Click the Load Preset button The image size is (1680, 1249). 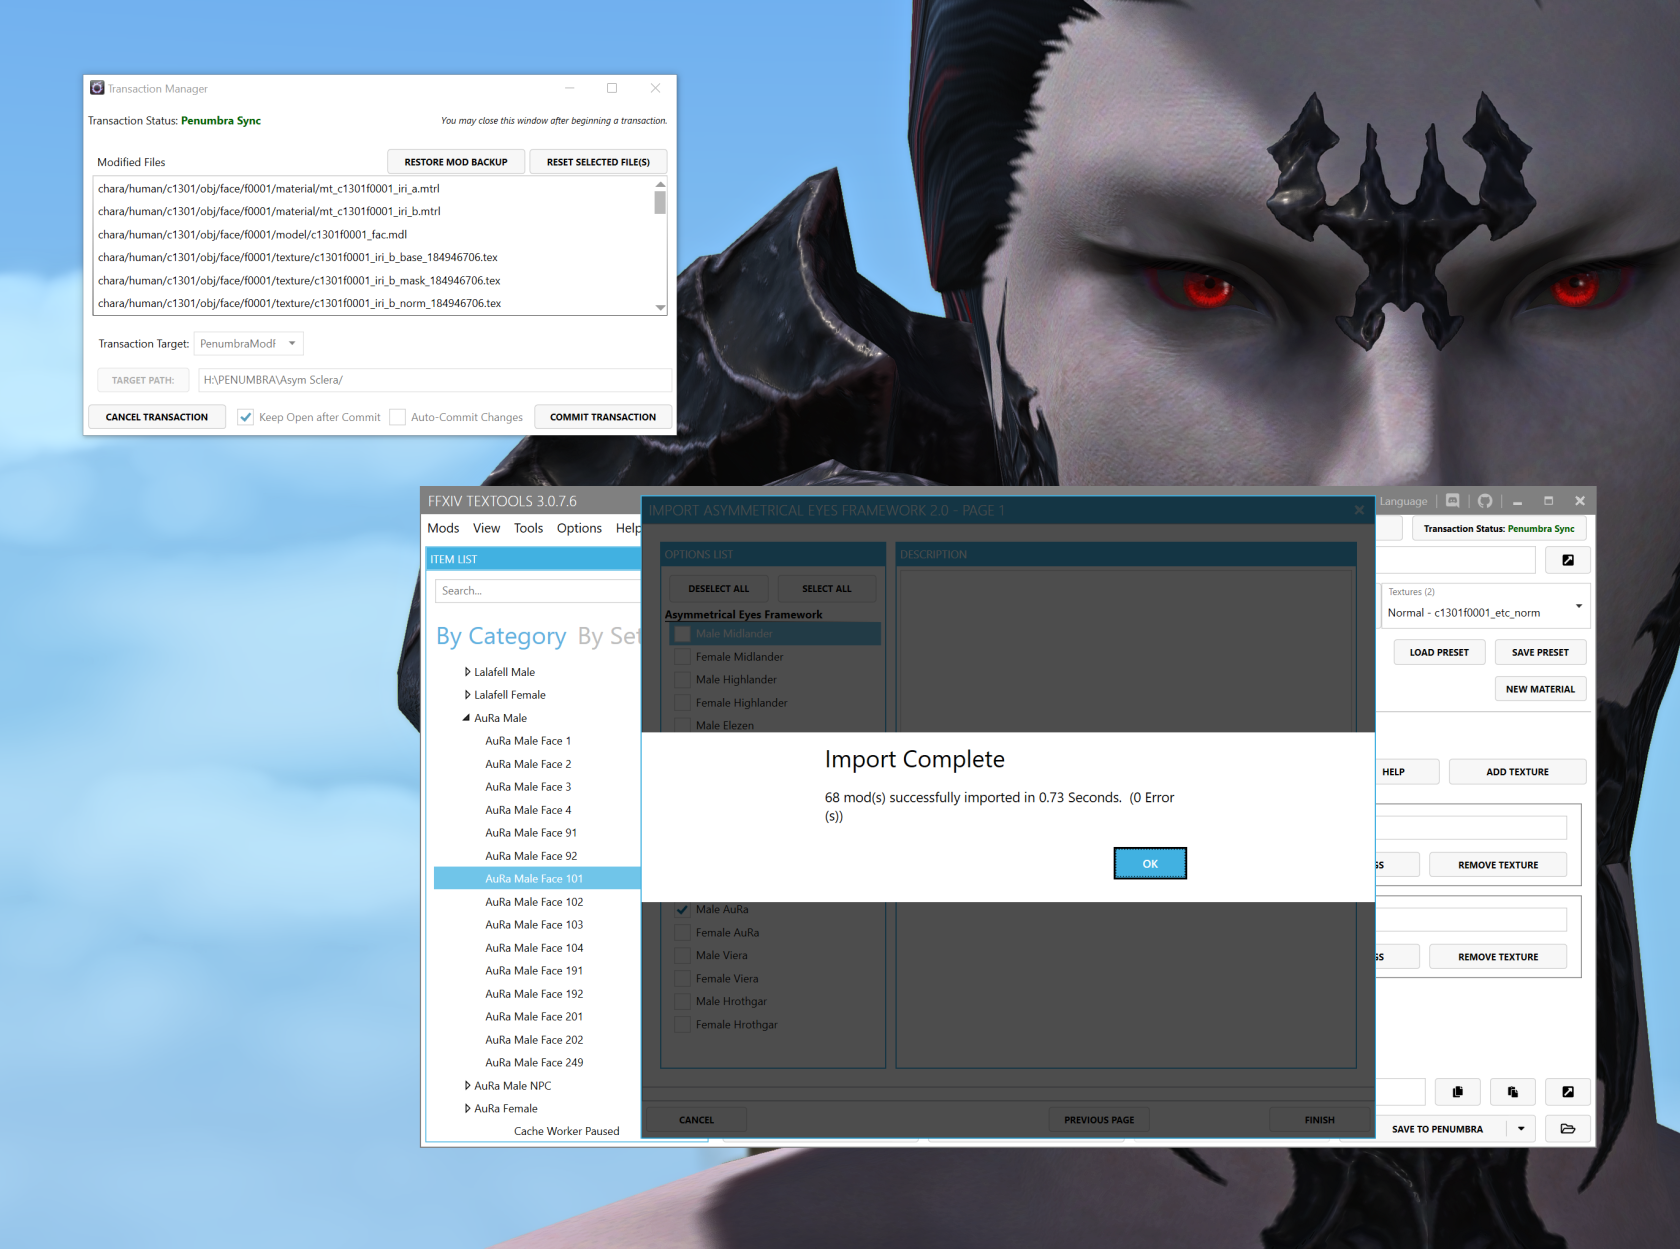click(x=1439, y=652)
